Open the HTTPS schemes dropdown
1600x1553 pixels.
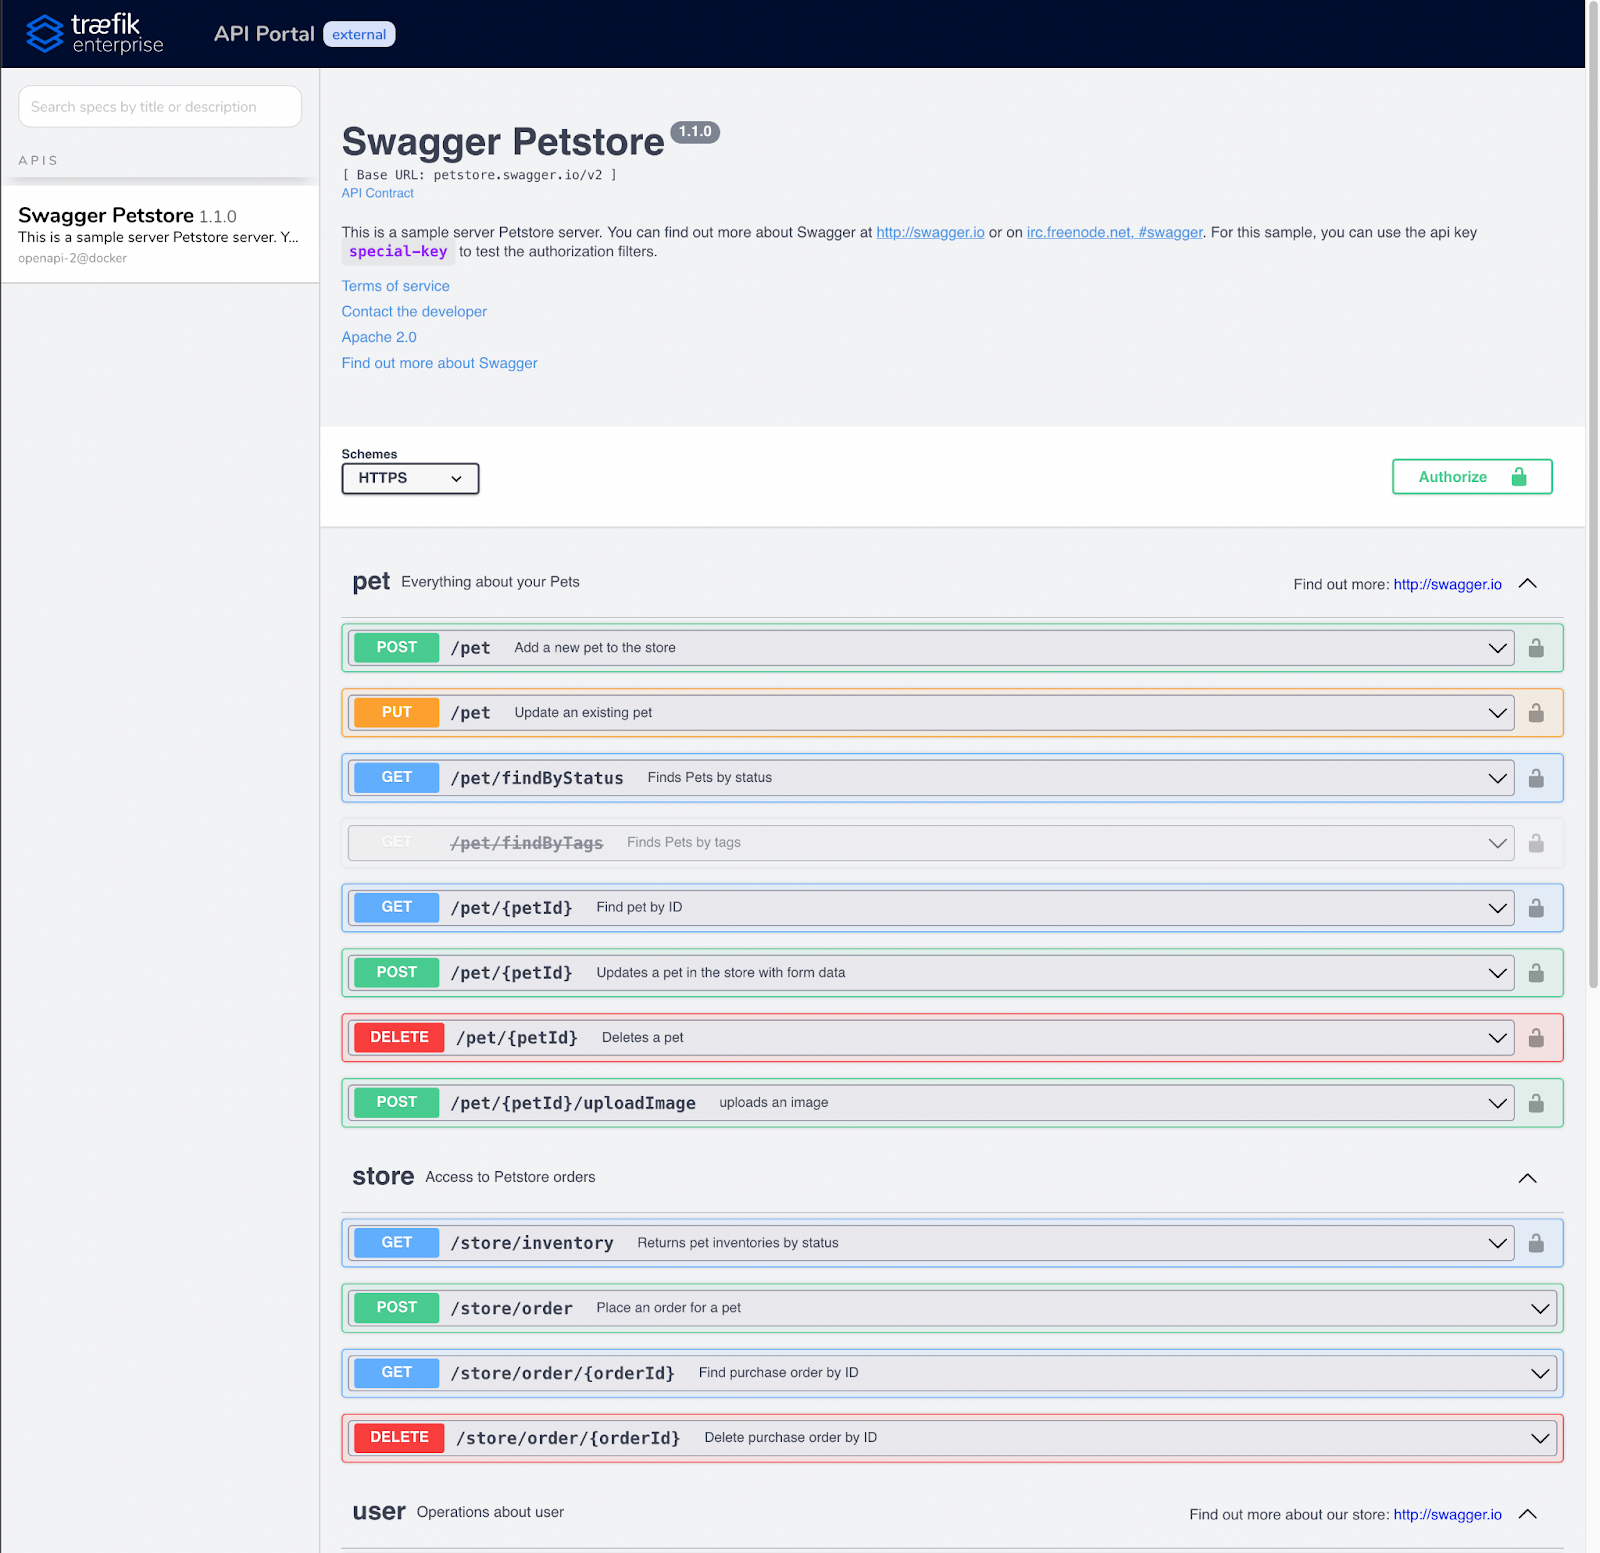[410, 478]
